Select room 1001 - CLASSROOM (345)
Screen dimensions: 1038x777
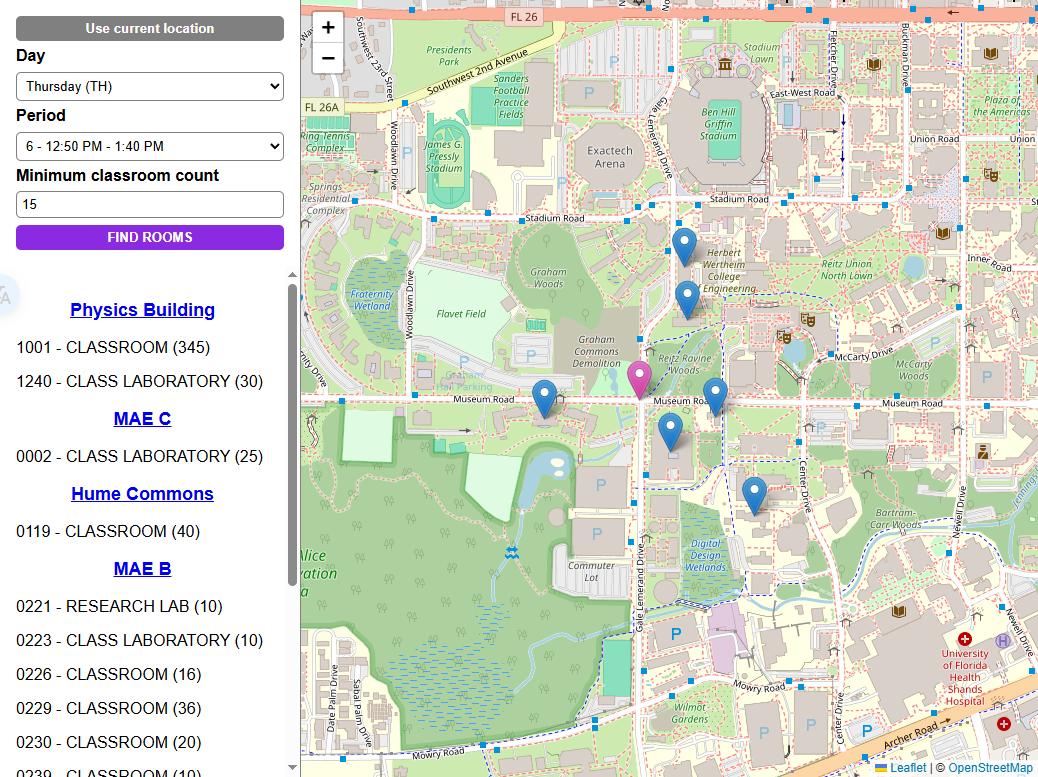pyautogui.click(x=113, y=347)
